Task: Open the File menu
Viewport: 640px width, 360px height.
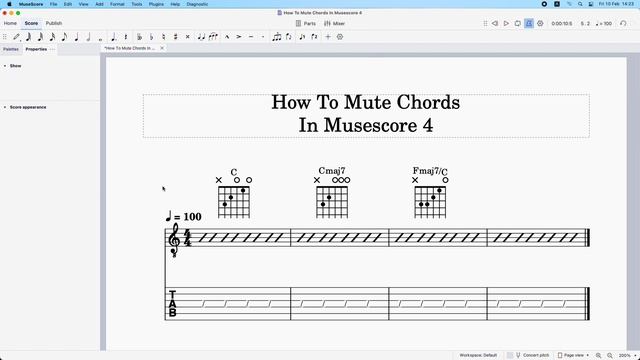Action: pyautogui.click(x=53, y=4)
